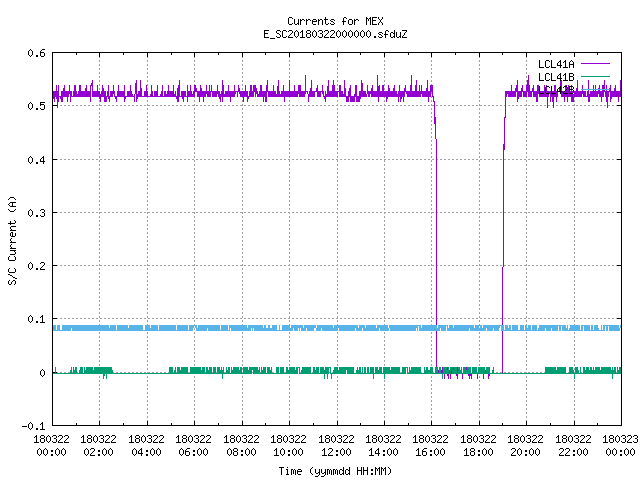Click the x-axis tick label 04:00
This screenshot has width=640, height=480.
click(146, 452)
